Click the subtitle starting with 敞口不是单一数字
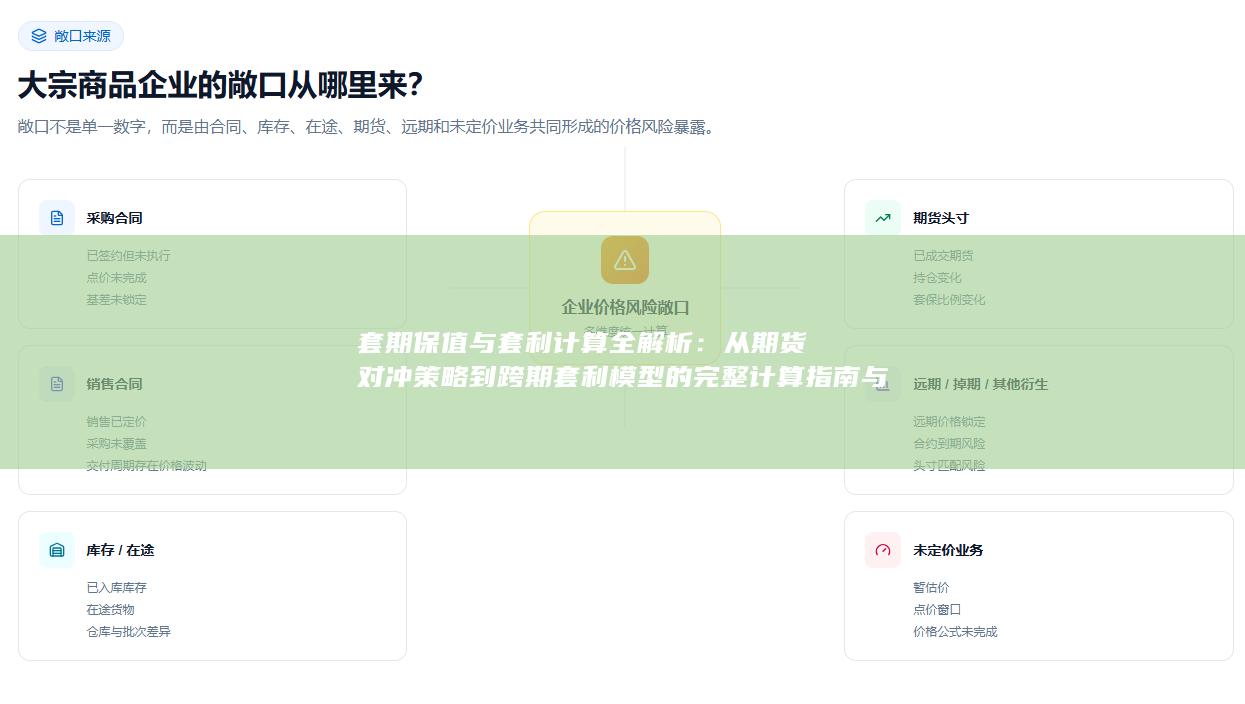 click(367, 127)
